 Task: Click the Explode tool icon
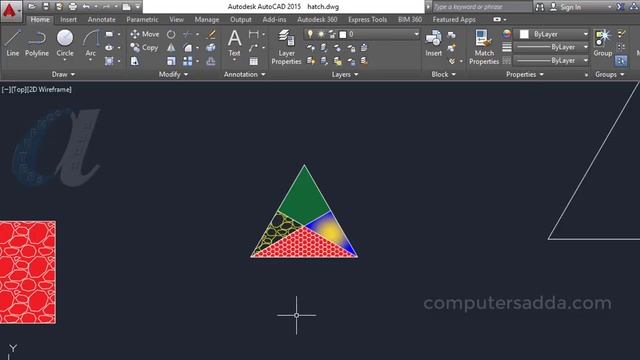(211, 48)
